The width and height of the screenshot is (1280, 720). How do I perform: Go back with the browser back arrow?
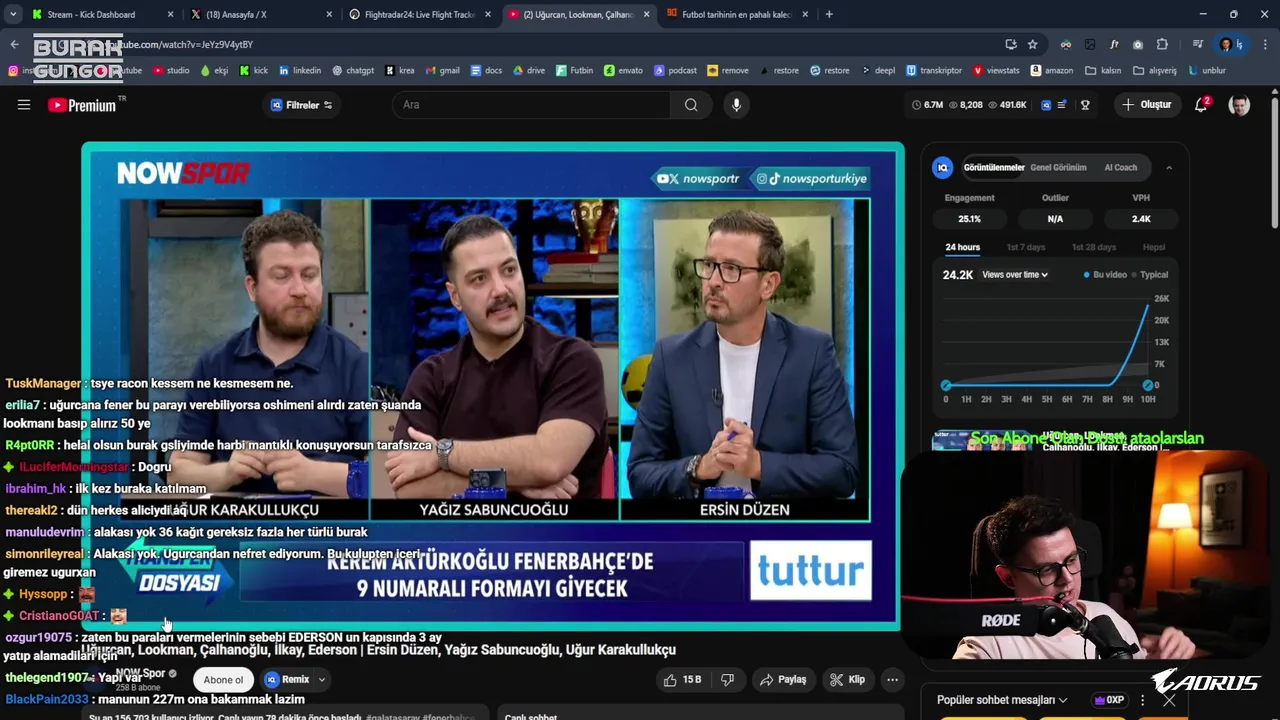click(x=14, y=44)
